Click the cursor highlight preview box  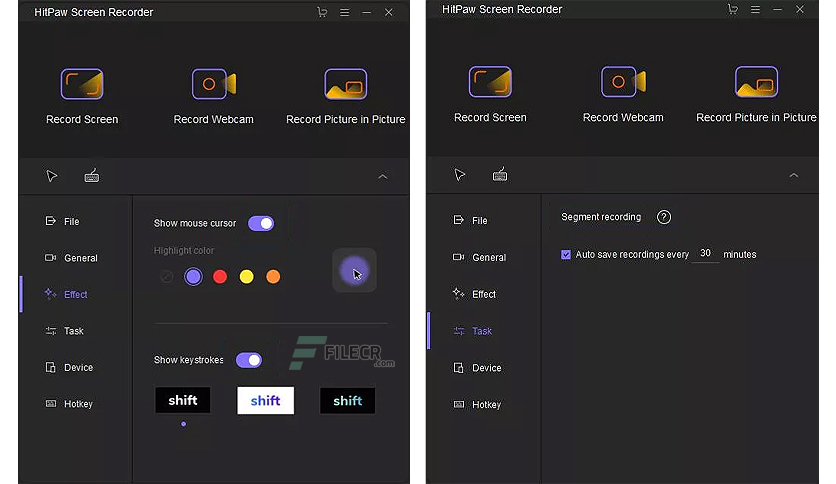coord(355,270)
